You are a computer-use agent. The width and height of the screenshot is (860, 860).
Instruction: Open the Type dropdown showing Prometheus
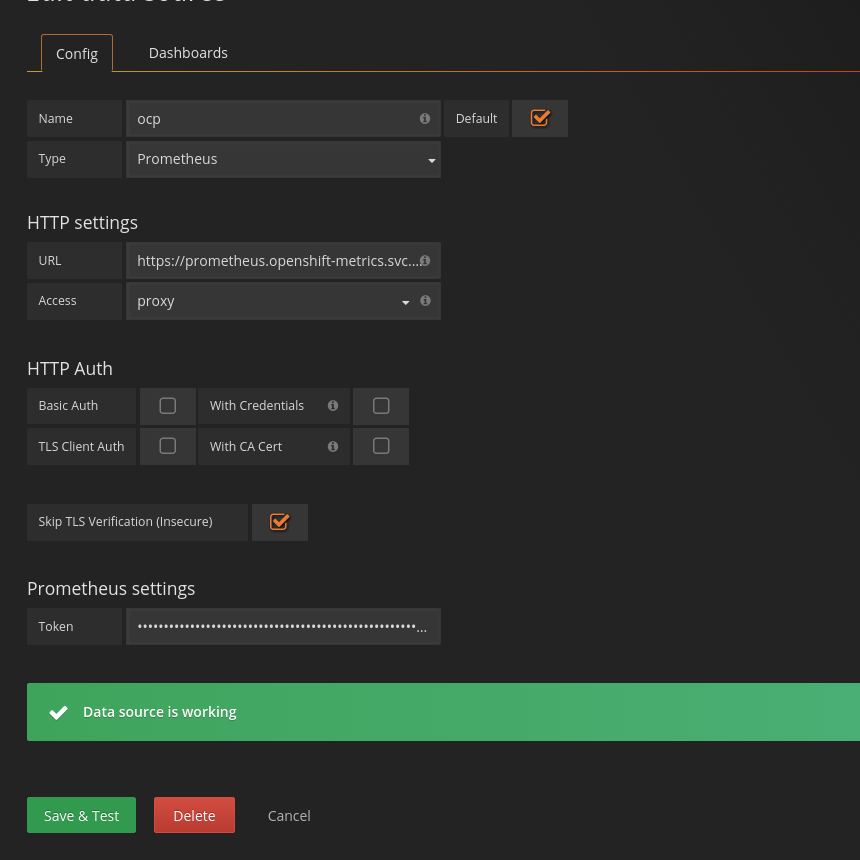[283, 159]
